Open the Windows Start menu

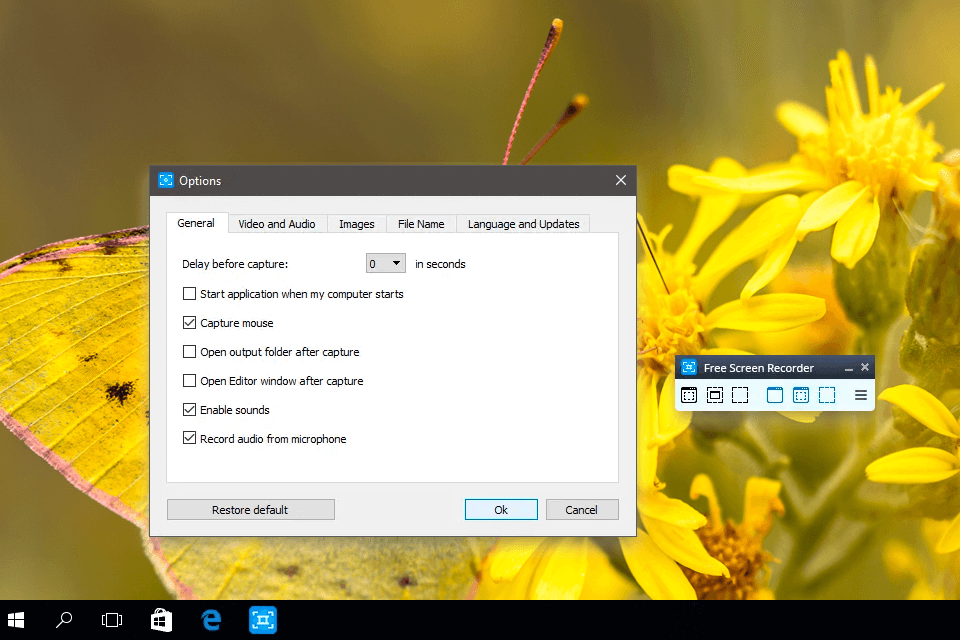tap(16, 620)
